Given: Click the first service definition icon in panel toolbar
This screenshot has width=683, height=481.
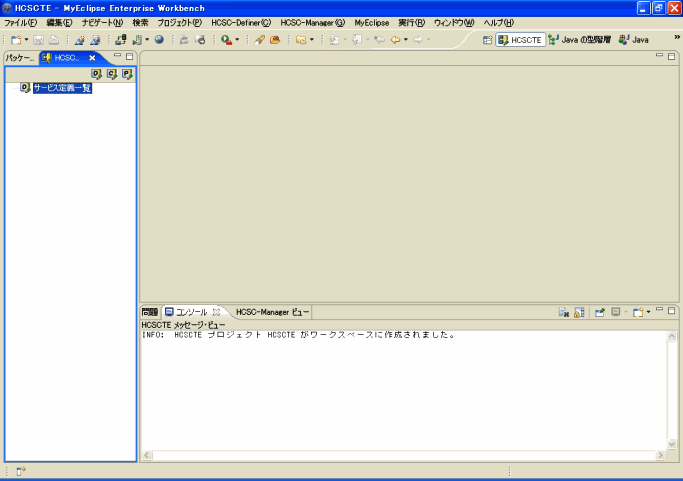Looking at the screenshot, I should 96,73.
